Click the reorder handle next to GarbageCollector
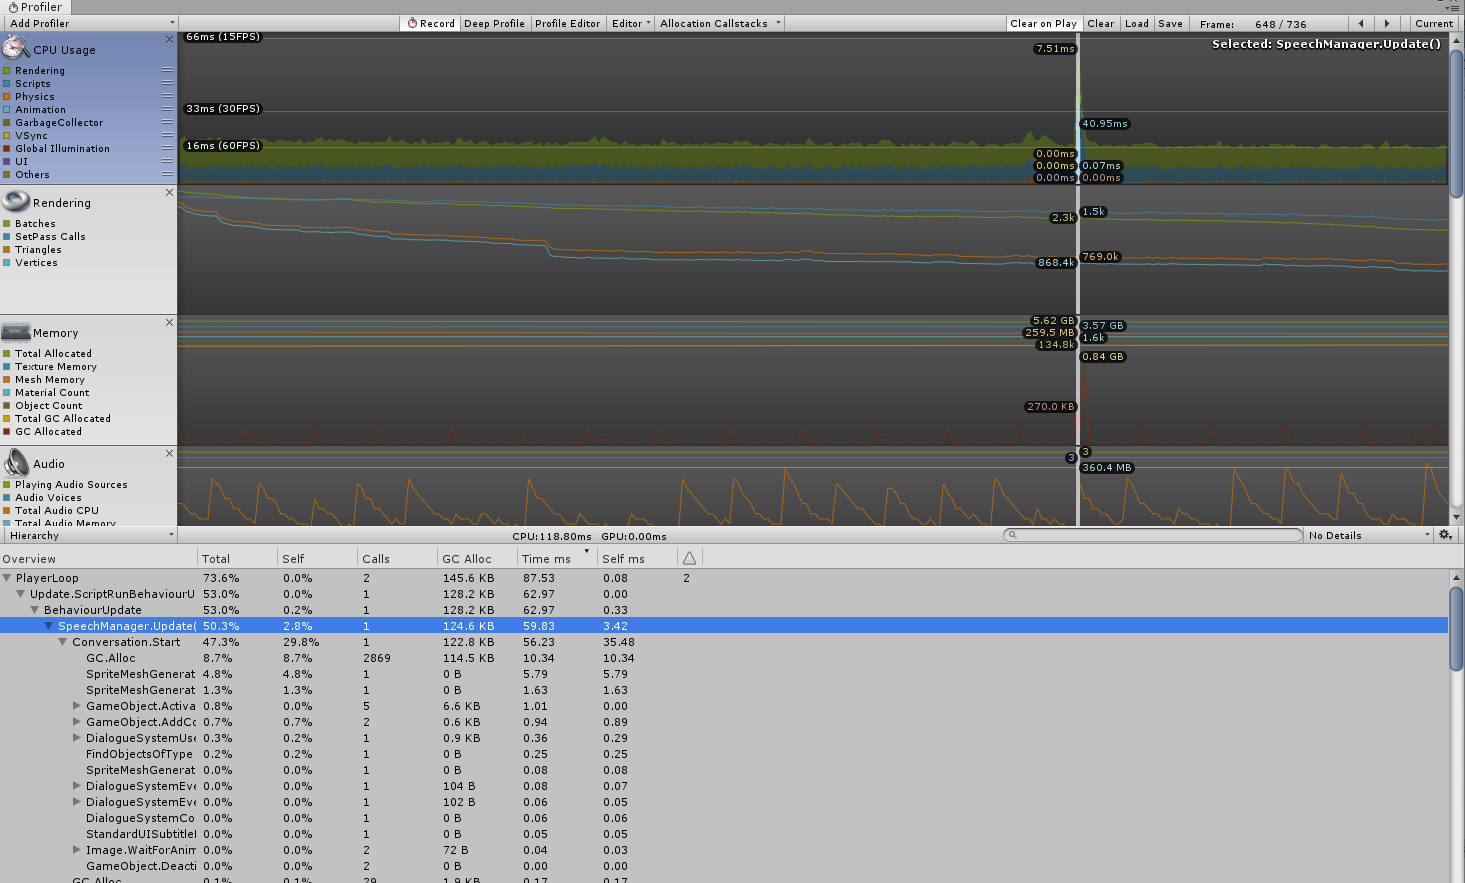This screenshot has height=883, width=1465. pyautogui.click(x=167, y=122)
